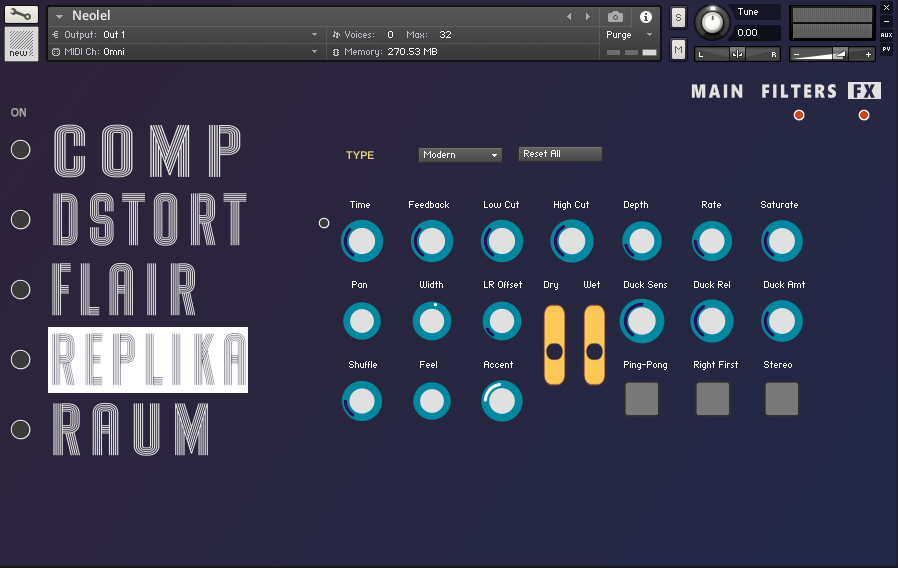Open the delay TYPE Modern dropdown

pos(460,155)
